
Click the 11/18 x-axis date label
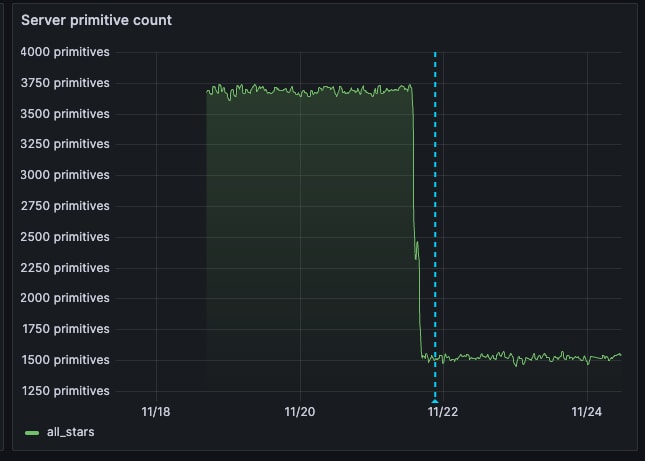(x=157, y=411)
